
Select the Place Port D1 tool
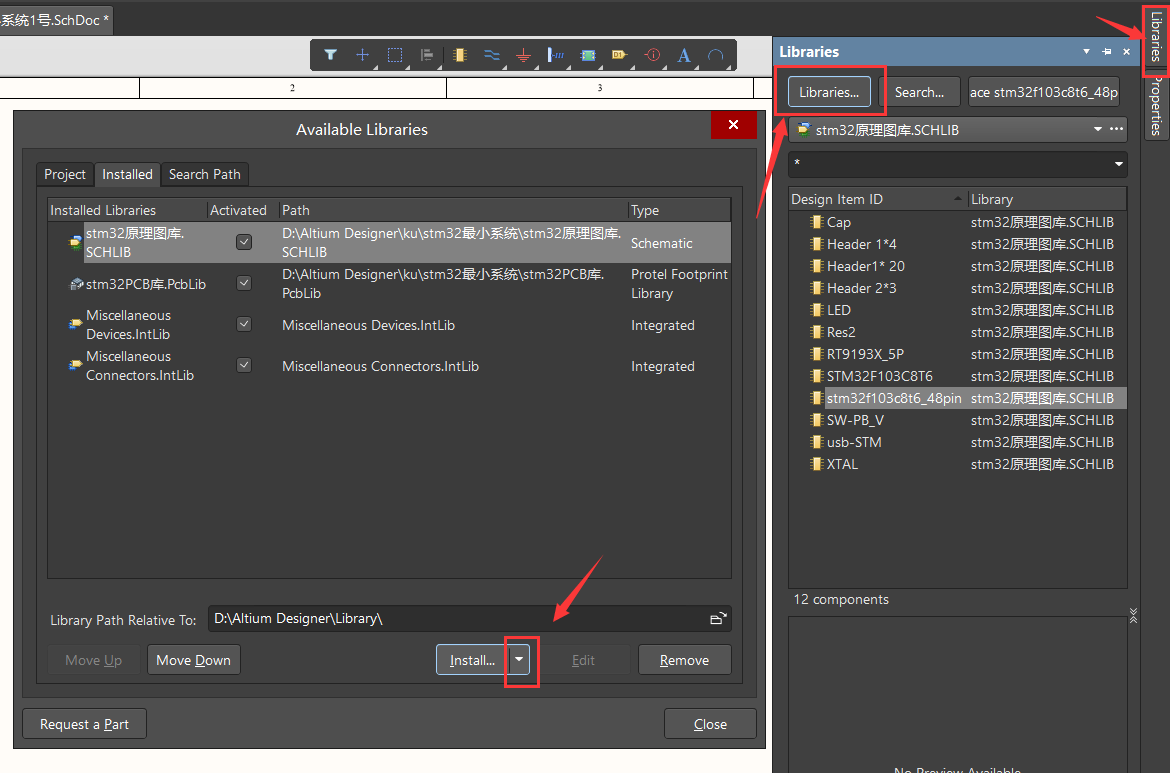pos(619,54)
